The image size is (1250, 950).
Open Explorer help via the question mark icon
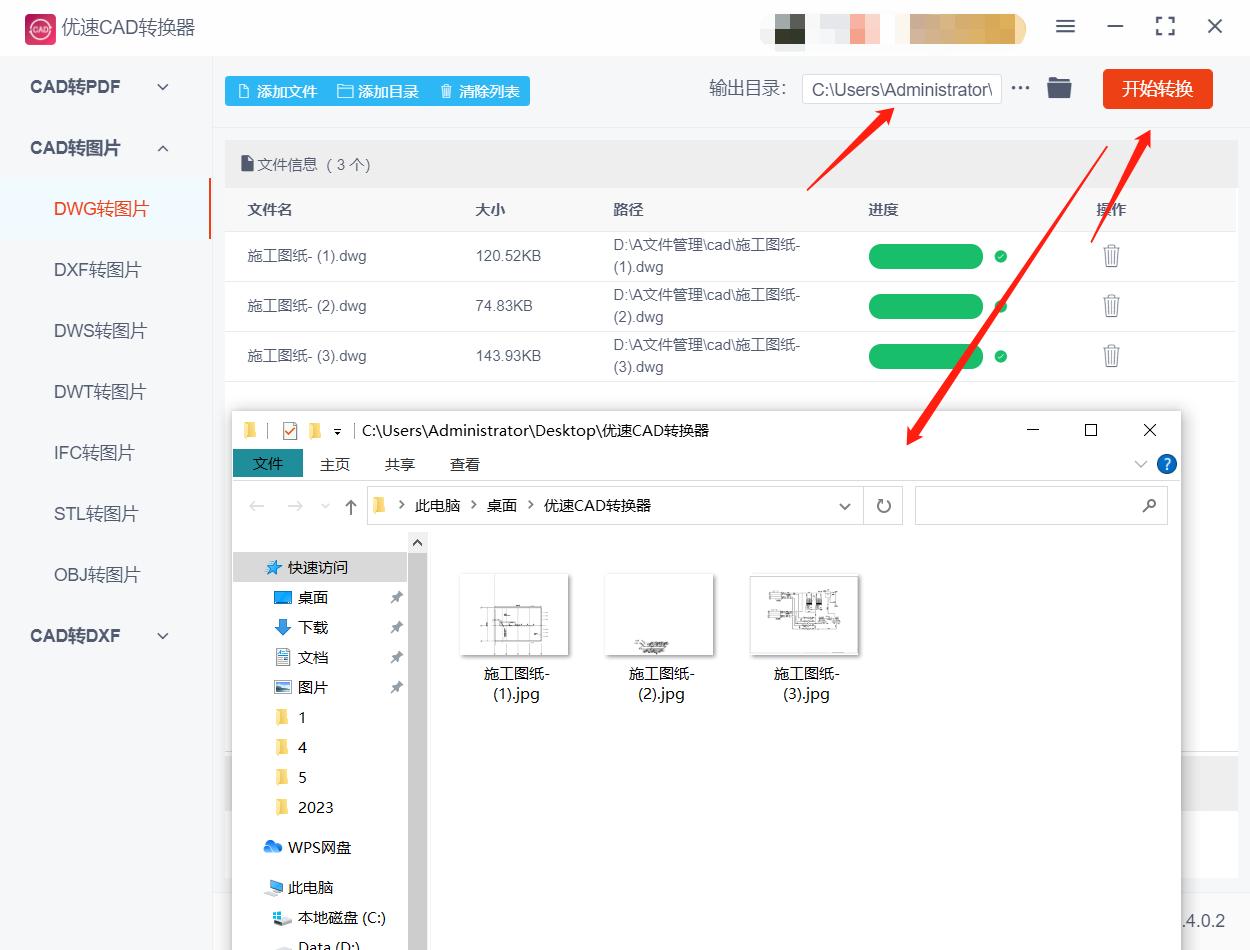1167,463
